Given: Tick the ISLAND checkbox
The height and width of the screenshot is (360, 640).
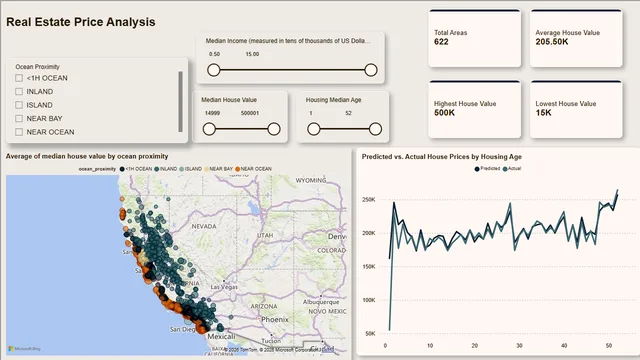Looking at the screenshot, I should pyautogui.click(x=19, y=105).
